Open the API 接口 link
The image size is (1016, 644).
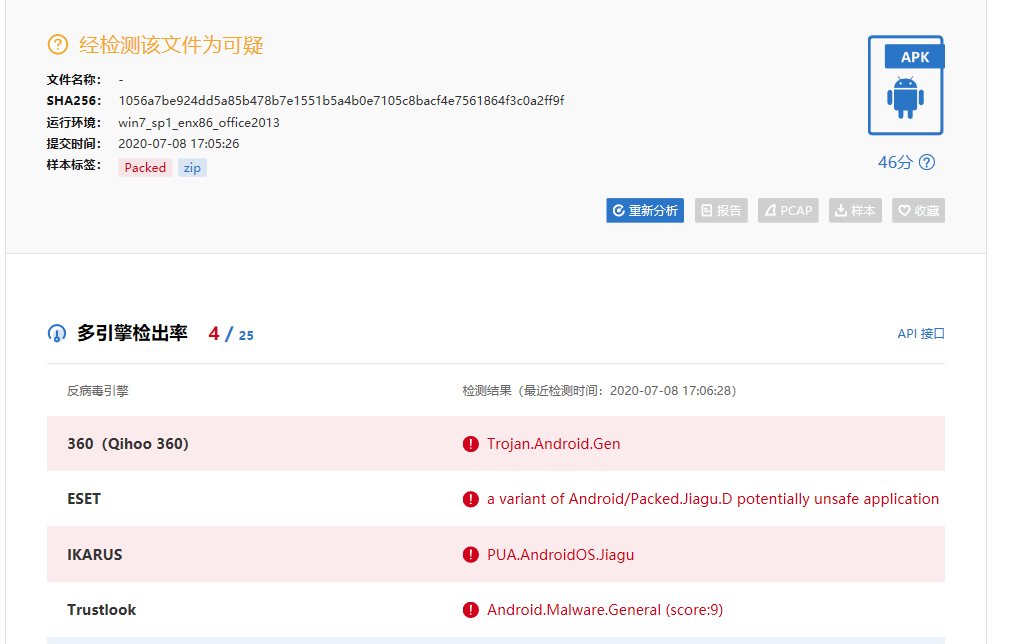pos(920,334)
